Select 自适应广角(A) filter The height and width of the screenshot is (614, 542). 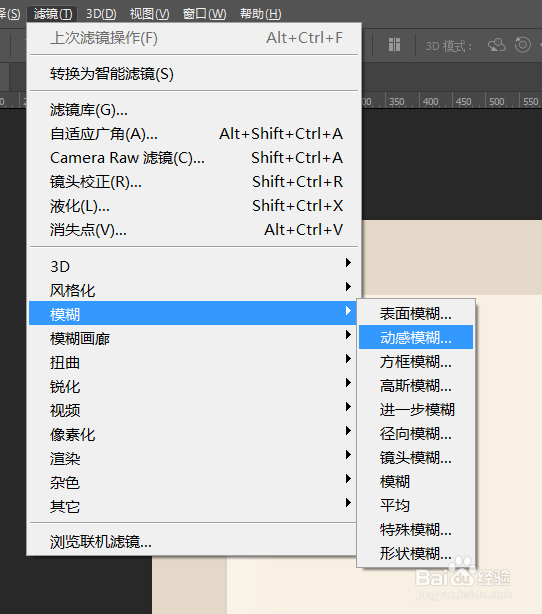194,134
